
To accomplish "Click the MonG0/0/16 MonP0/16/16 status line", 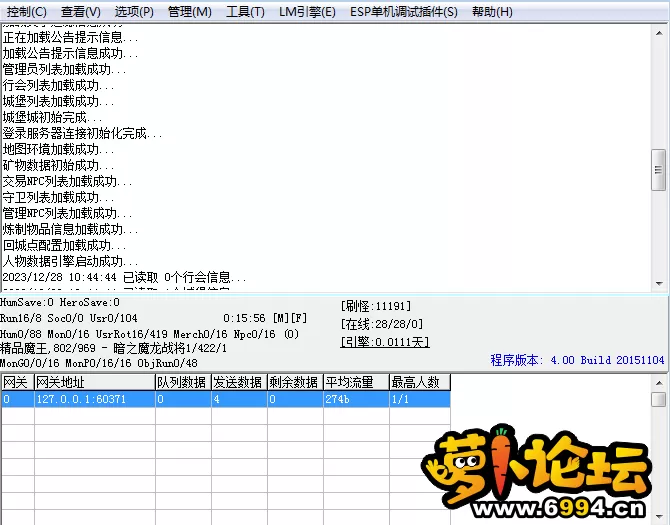I will pyautogui.click(x=99, y=364).
